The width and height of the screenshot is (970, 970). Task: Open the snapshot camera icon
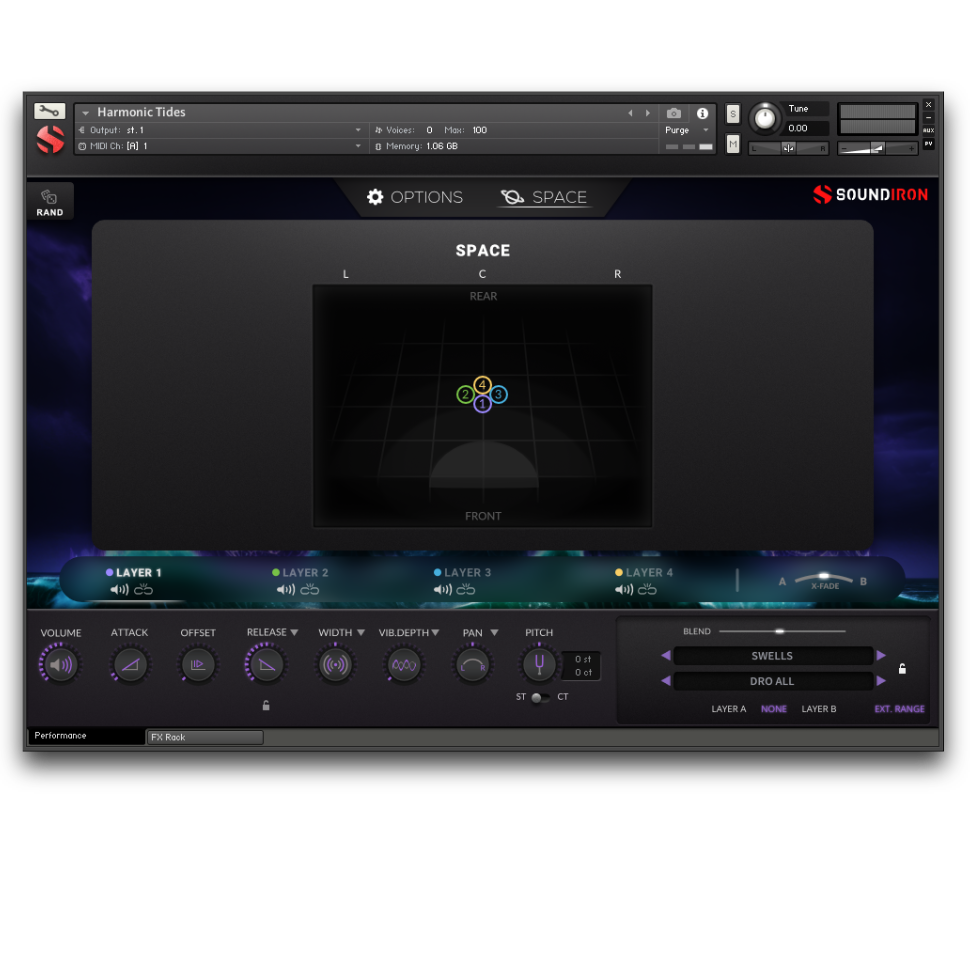click(x=674, y=113)
